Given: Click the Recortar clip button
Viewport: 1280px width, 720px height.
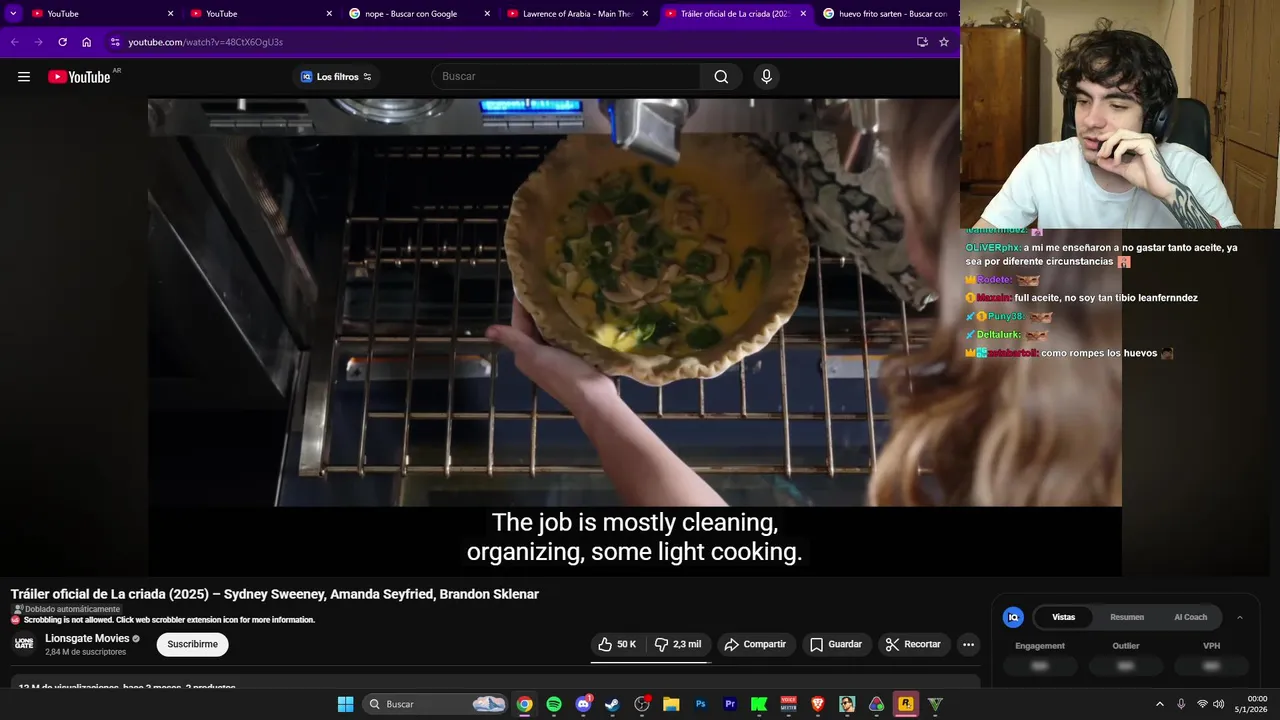Looking at the screenshot, I should coord(913,644).
